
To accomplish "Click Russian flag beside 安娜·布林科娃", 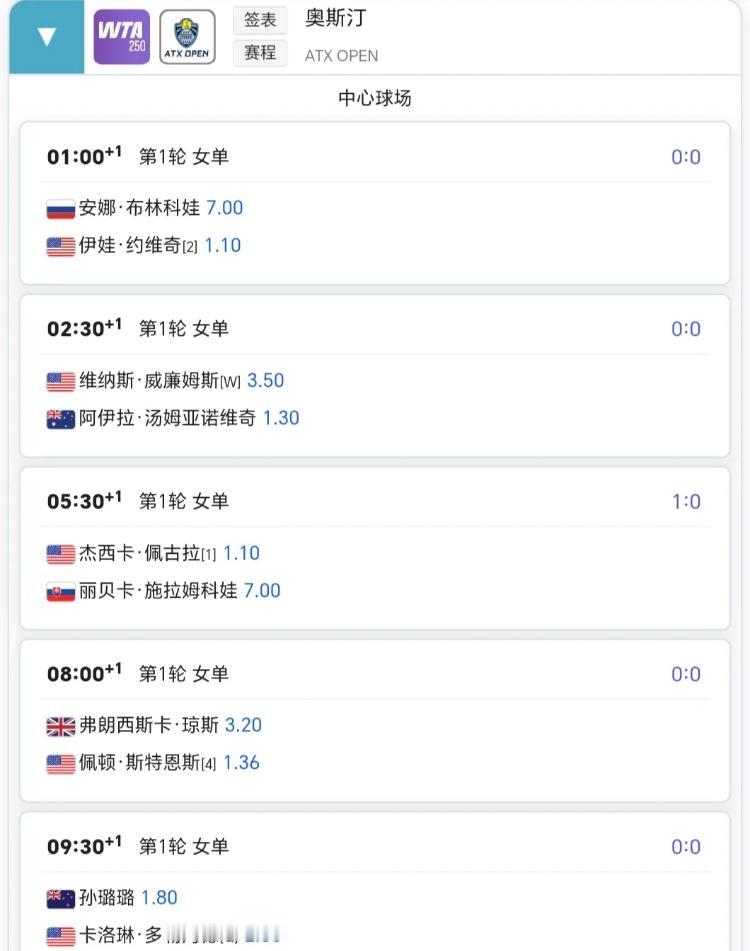I will (x=61, y=209).
